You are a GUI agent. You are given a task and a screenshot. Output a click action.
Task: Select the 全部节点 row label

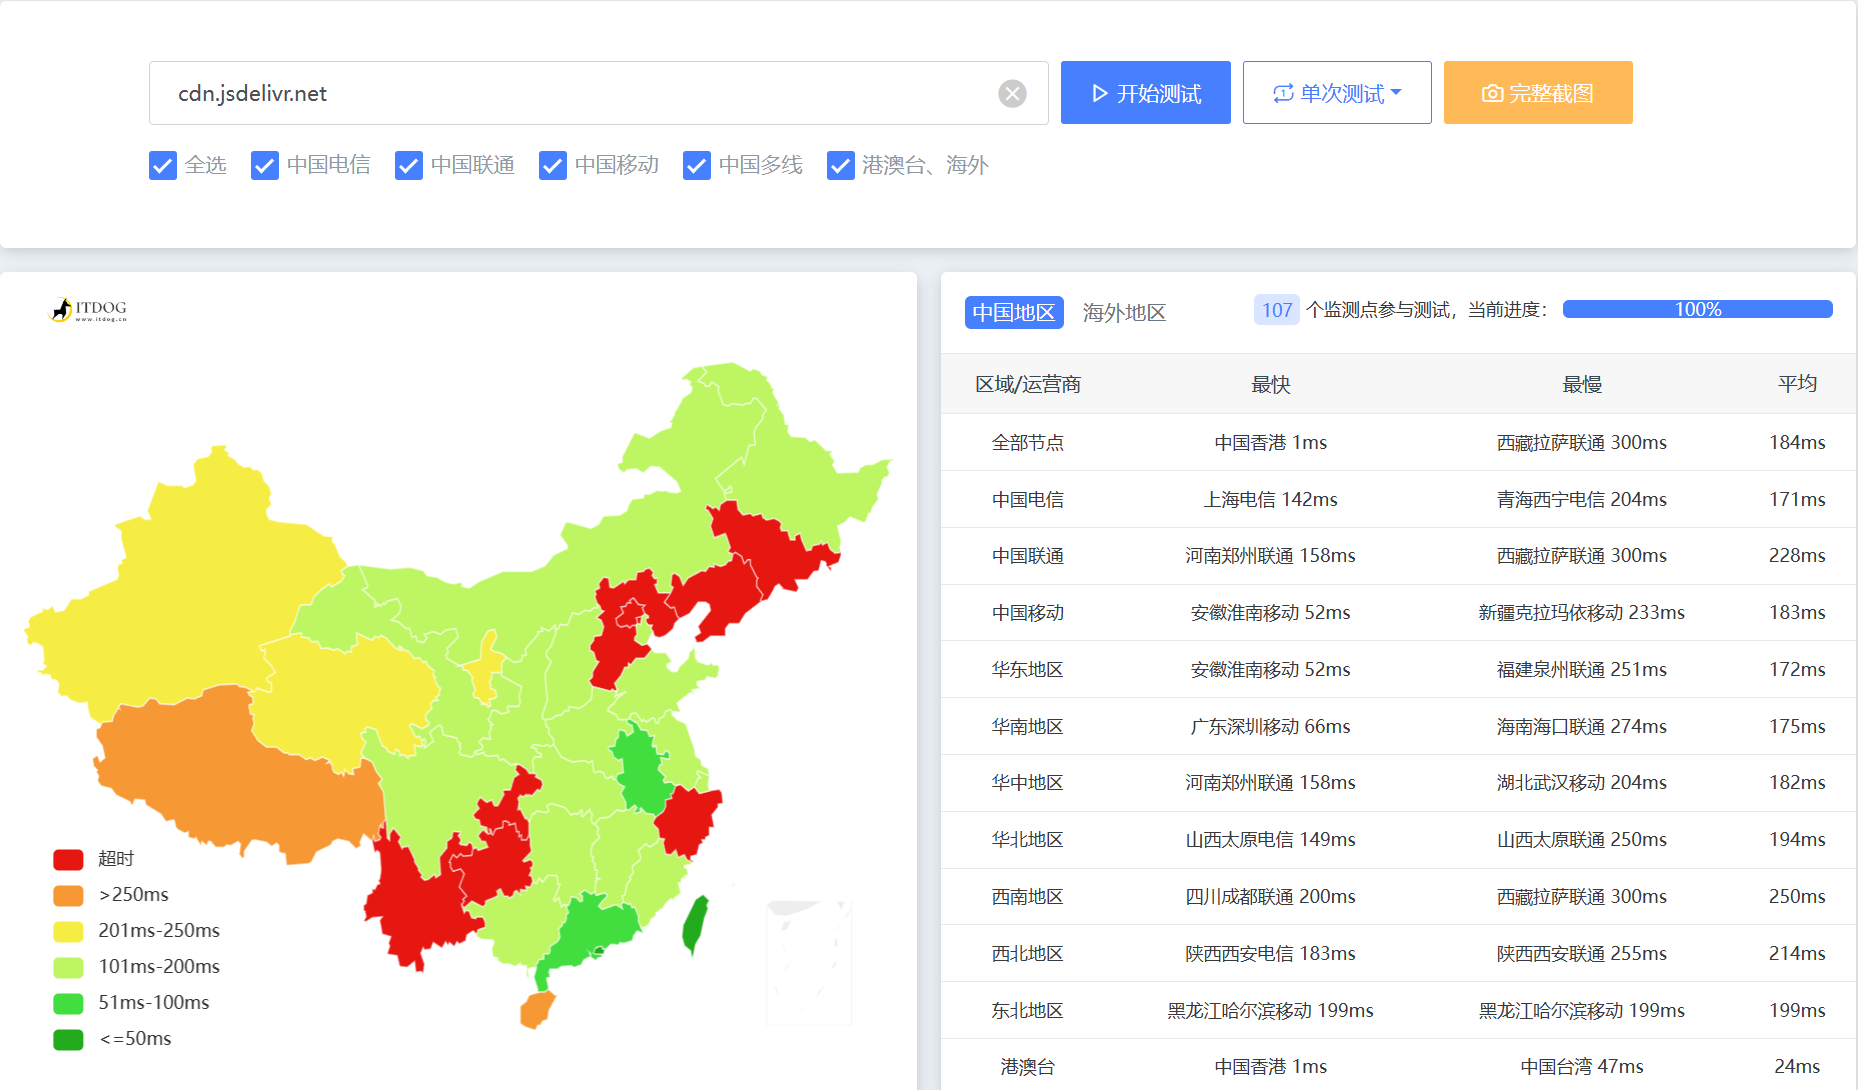click(1028, 442)
